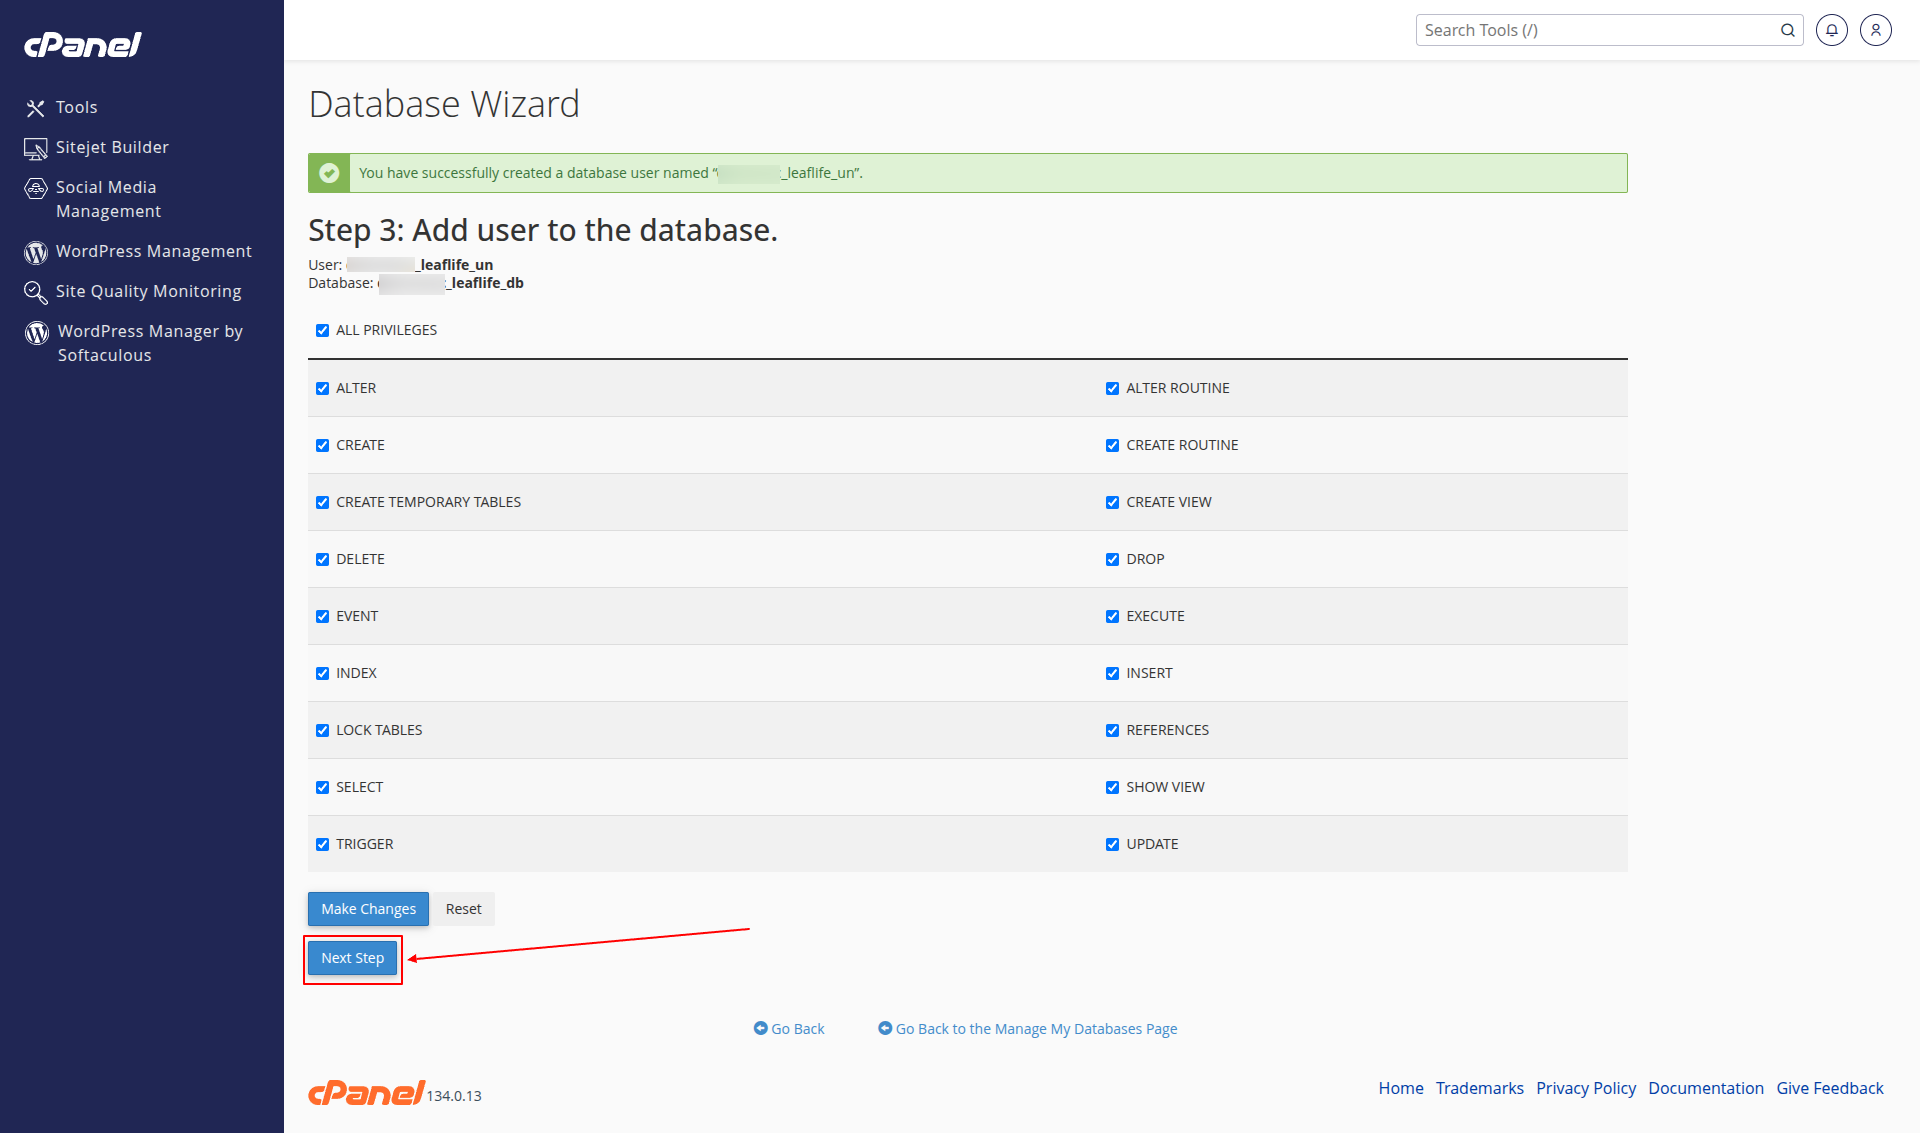Go to Social Media Management

(108, 199)
